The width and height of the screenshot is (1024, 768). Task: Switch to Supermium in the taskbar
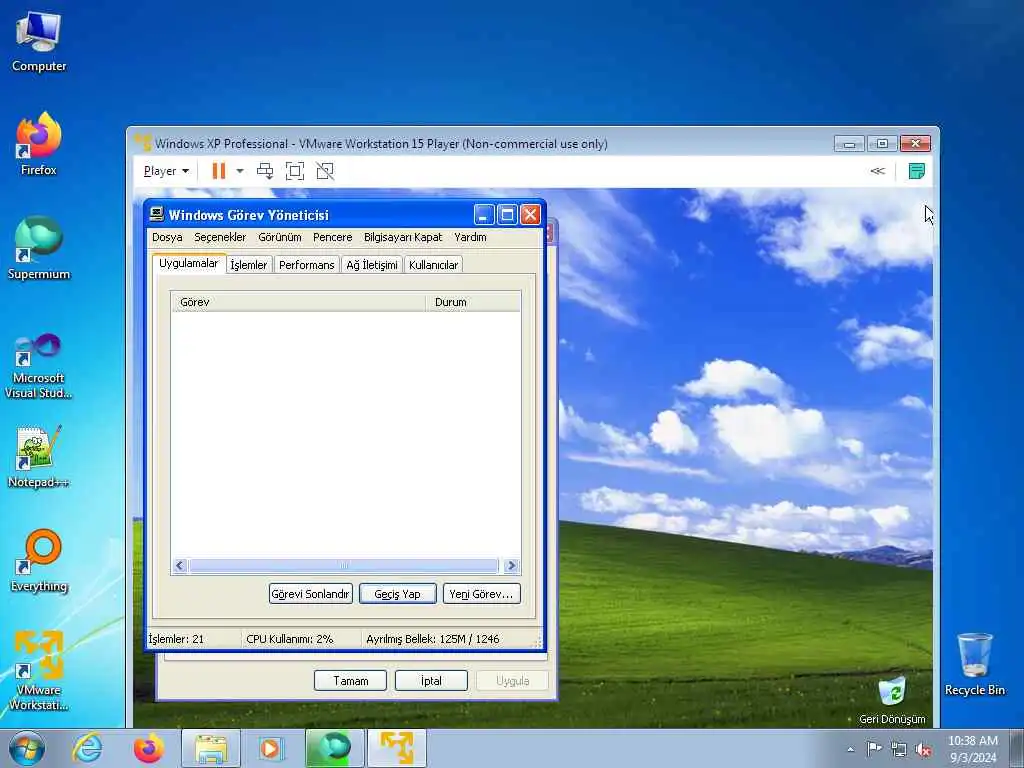point(334,748)
